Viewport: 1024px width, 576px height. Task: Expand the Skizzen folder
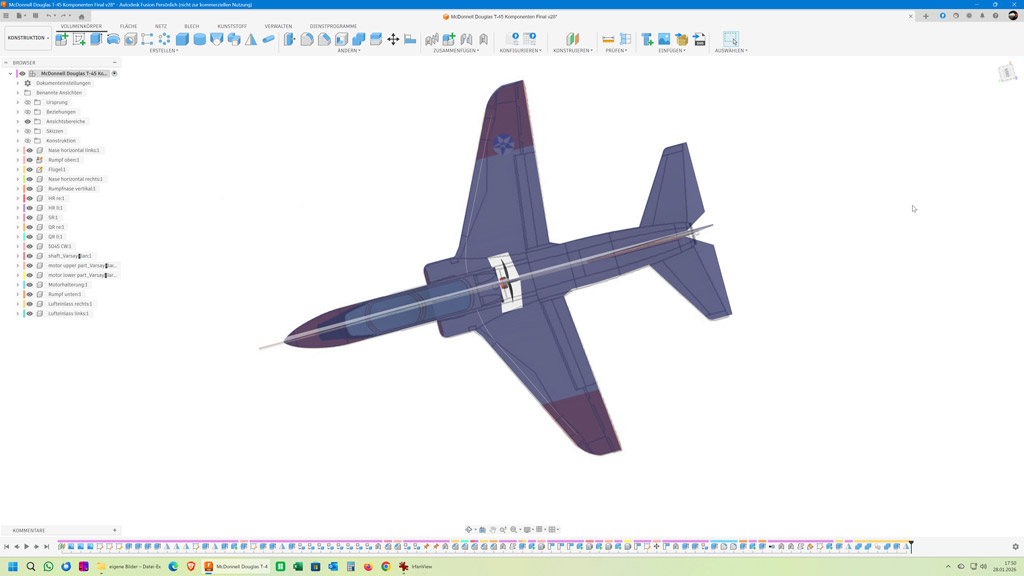18,131
